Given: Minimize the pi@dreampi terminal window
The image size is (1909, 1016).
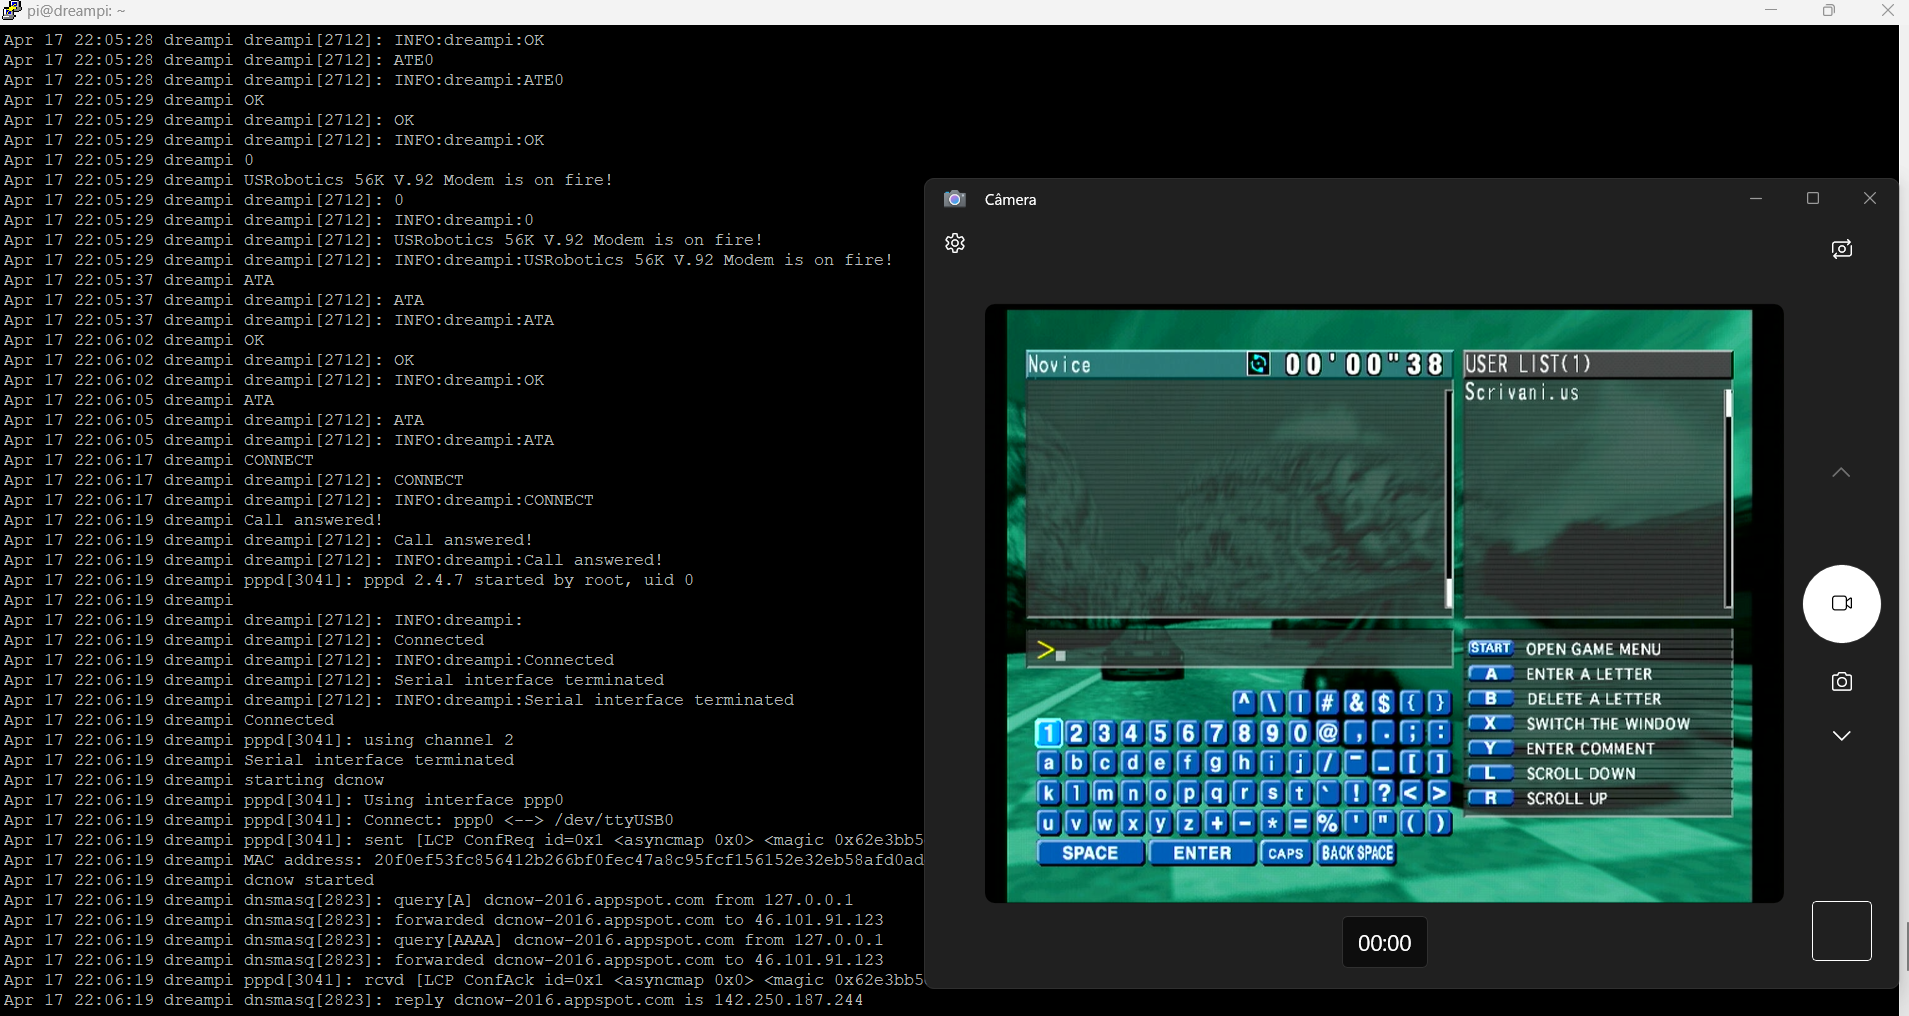Looking at the screenshot, I should [1771, 10].
